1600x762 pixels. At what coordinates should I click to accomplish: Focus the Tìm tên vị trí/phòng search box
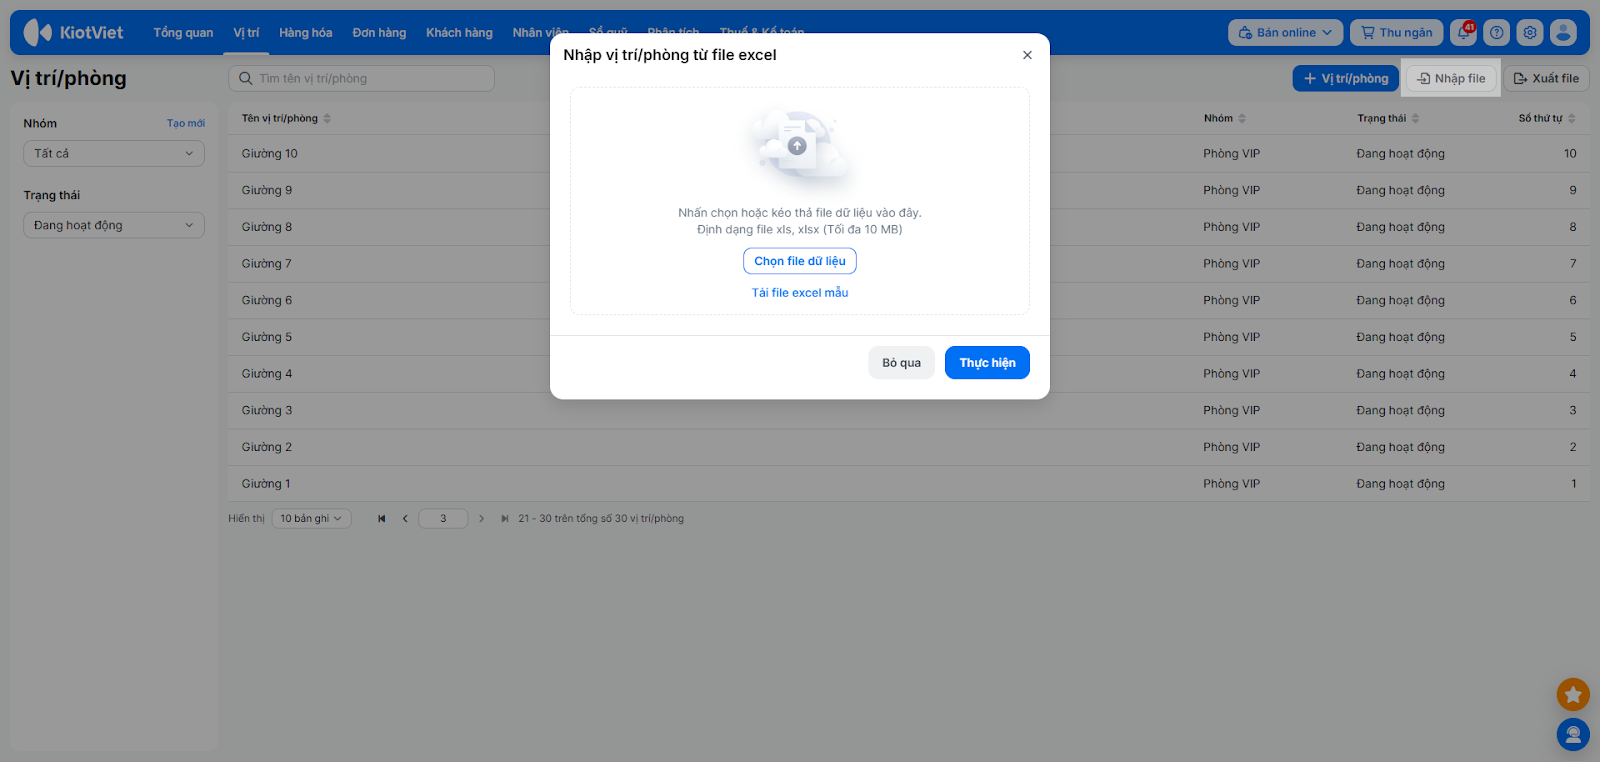click(x=361, y=78)
